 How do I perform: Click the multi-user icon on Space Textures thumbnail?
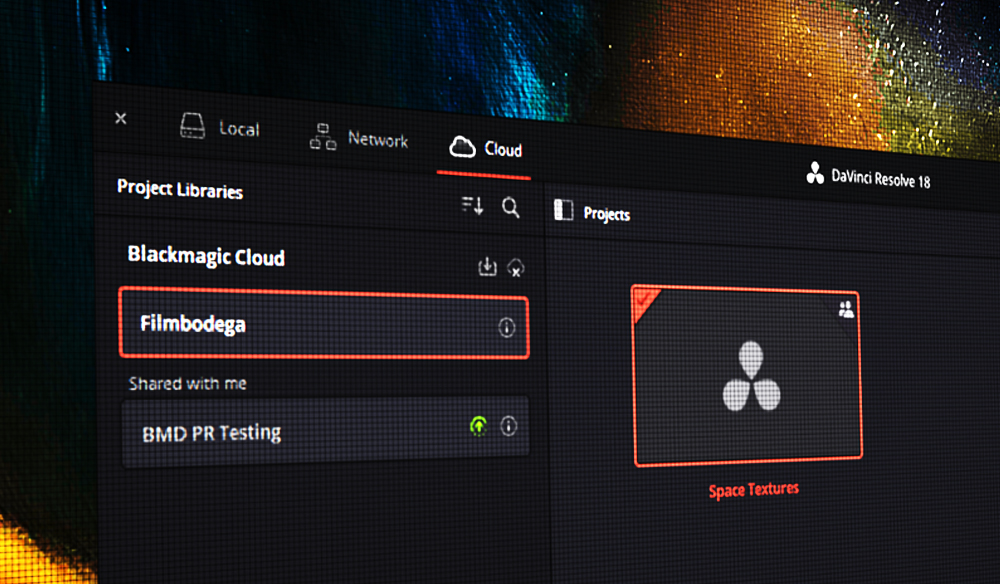pyautogui.click(x=846, y=310)
